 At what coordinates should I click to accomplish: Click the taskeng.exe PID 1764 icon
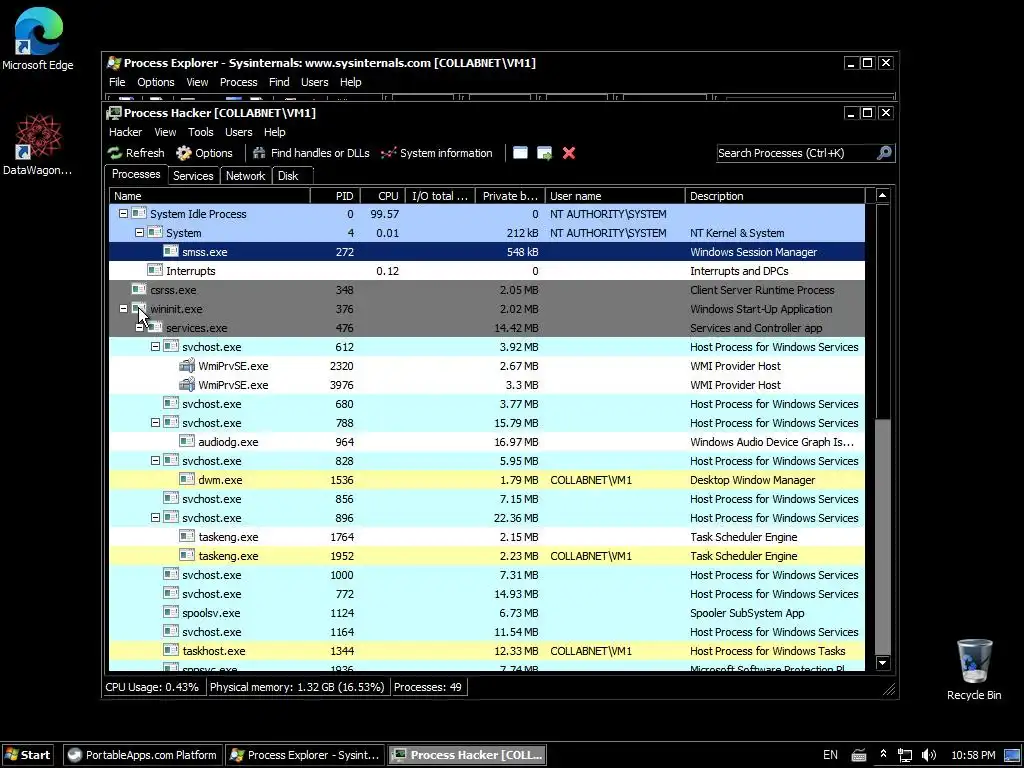[187, 536]
